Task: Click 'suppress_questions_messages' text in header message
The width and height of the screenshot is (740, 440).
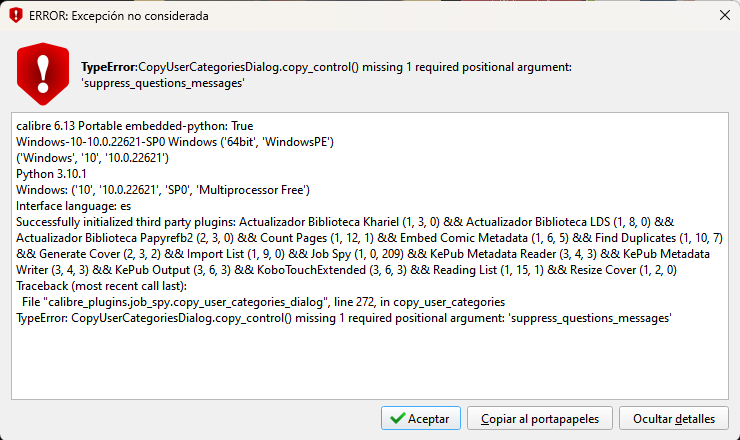Action: pyautogui.click(x=163, y=82)
